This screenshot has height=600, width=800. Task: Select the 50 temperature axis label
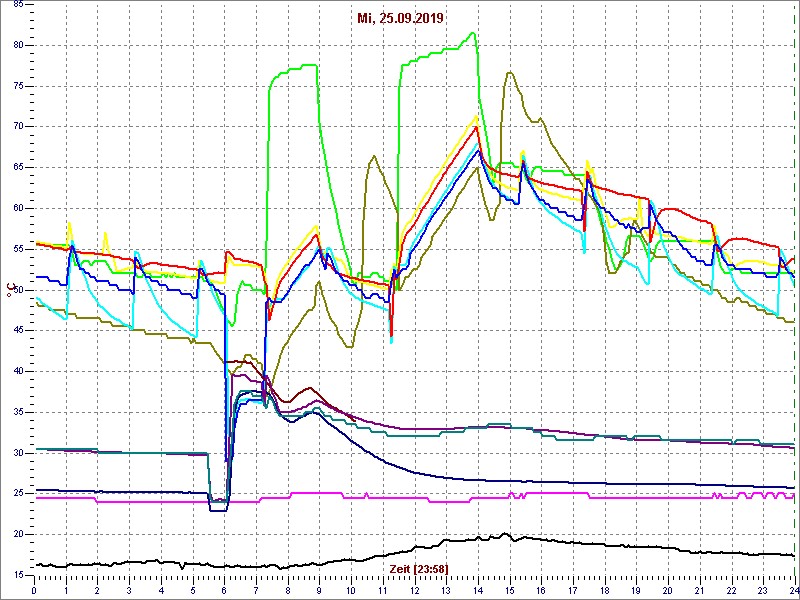[18, 290]
